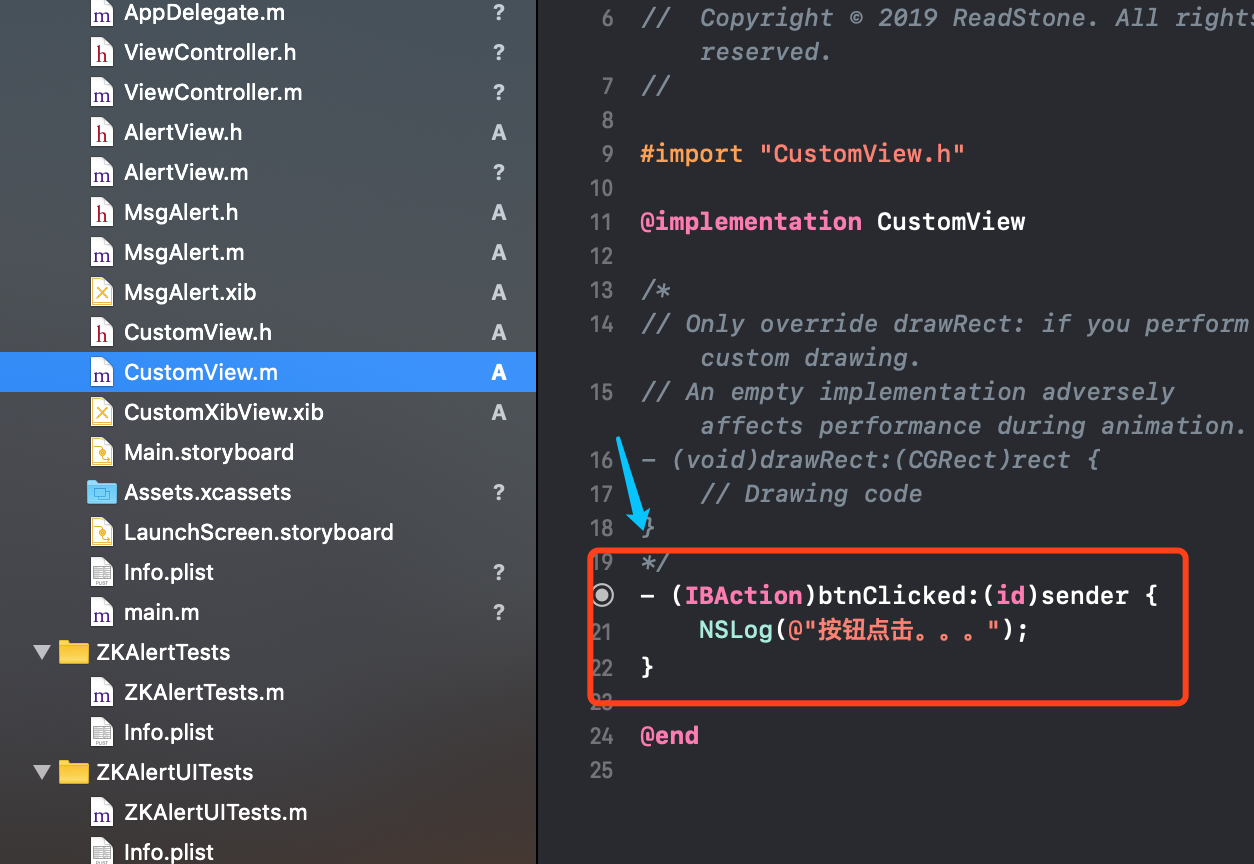Click the @implementation keyword in the editor
This screenshot has width=1254, height=864.
[750, 222]
